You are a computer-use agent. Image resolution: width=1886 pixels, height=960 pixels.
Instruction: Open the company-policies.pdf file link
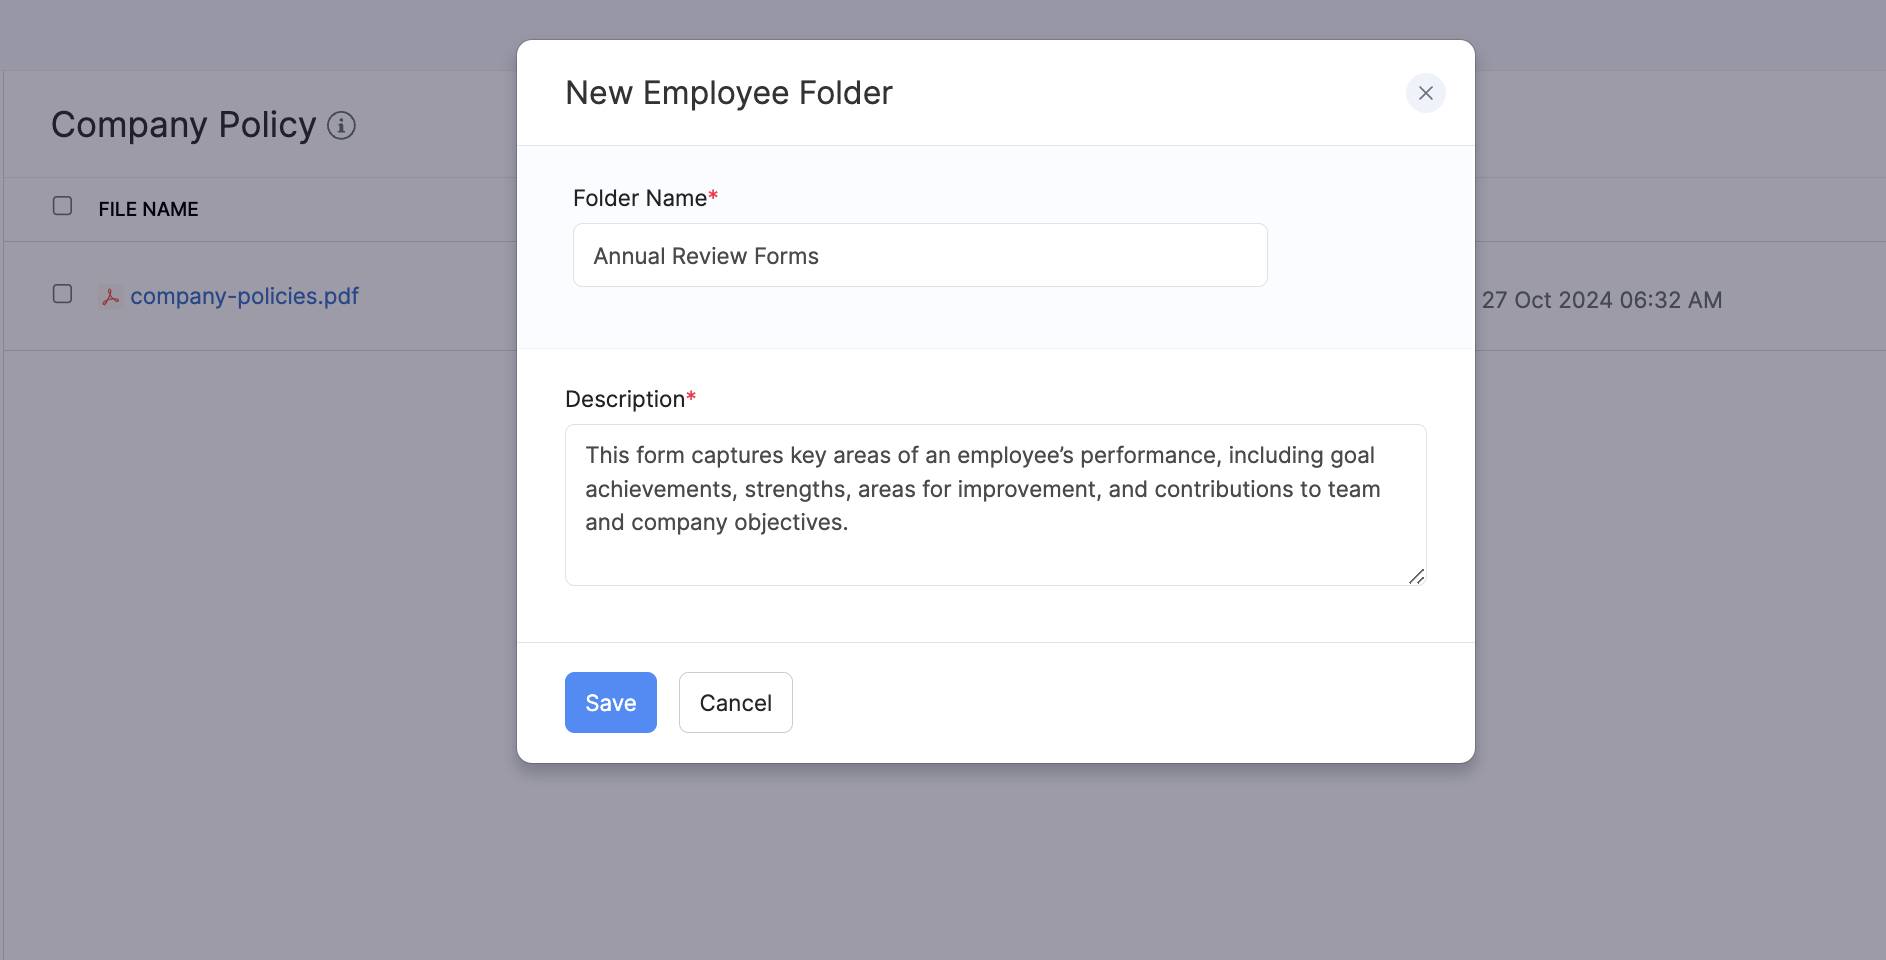244,296
